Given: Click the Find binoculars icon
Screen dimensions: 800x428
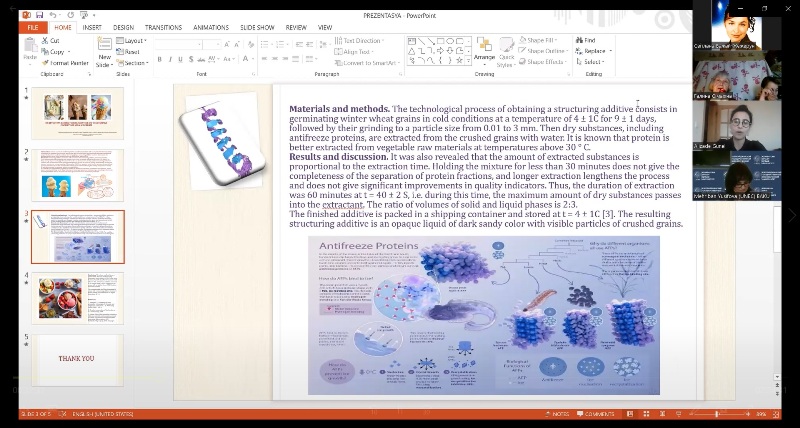Looking at the screenshot, I should tap(577, 40).
